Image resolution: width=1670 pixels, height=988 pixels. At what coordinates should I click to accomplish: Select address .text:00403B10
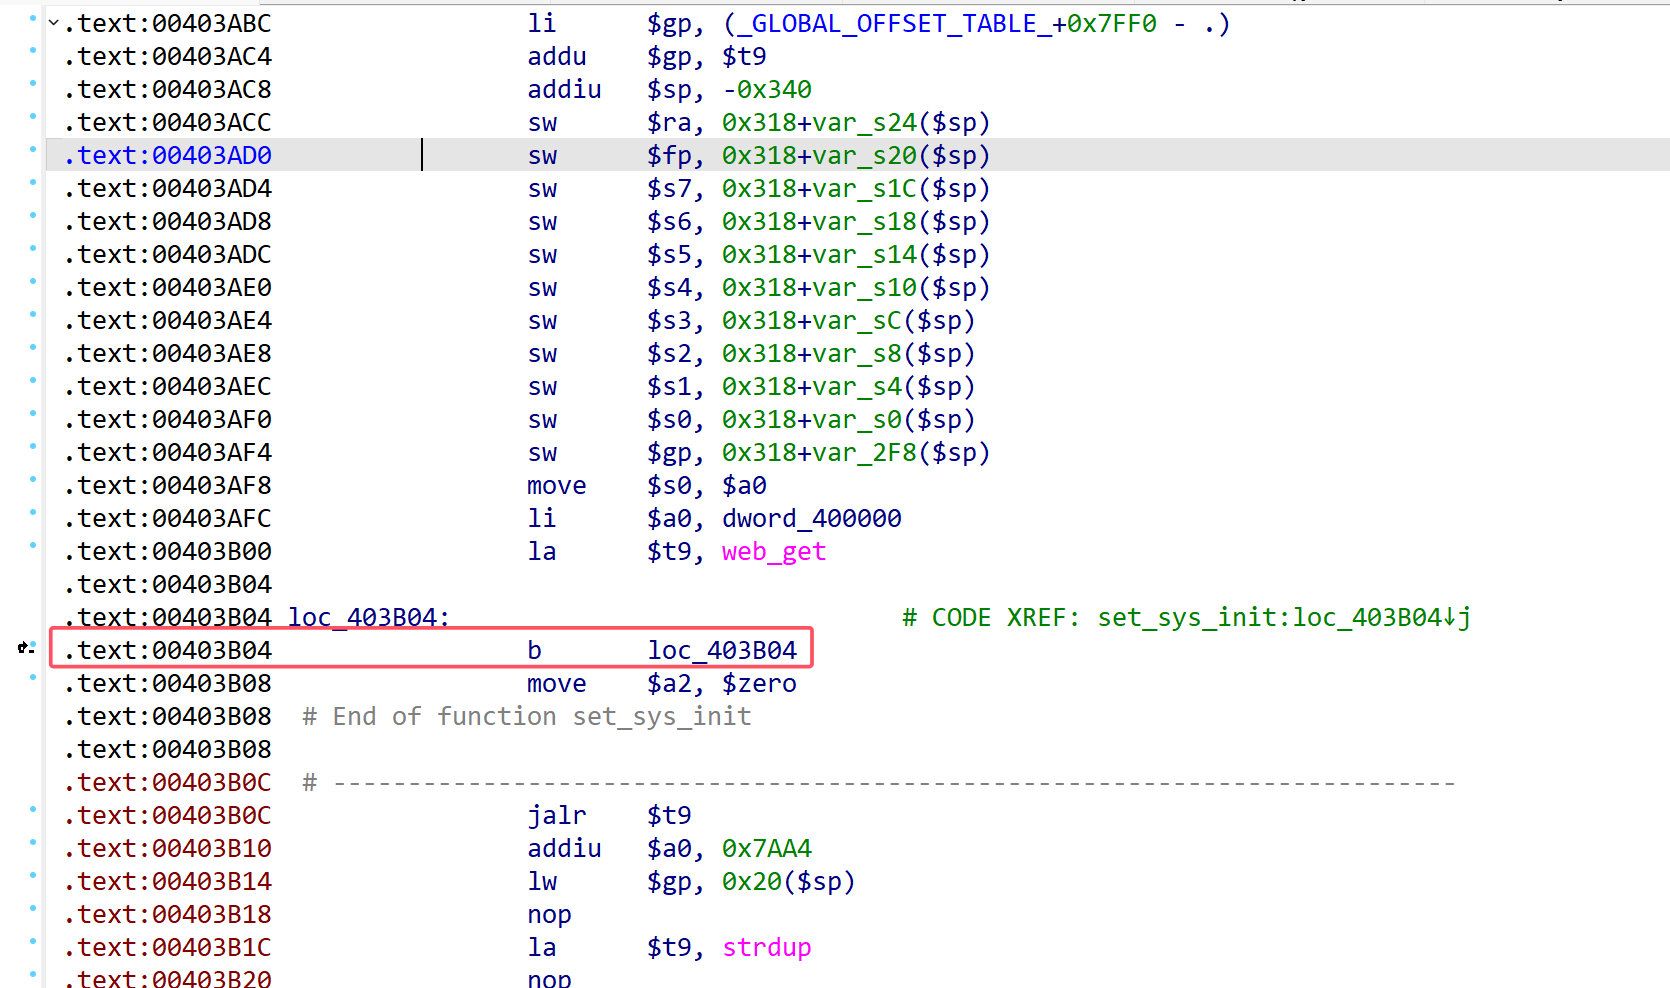click(167, 848)
